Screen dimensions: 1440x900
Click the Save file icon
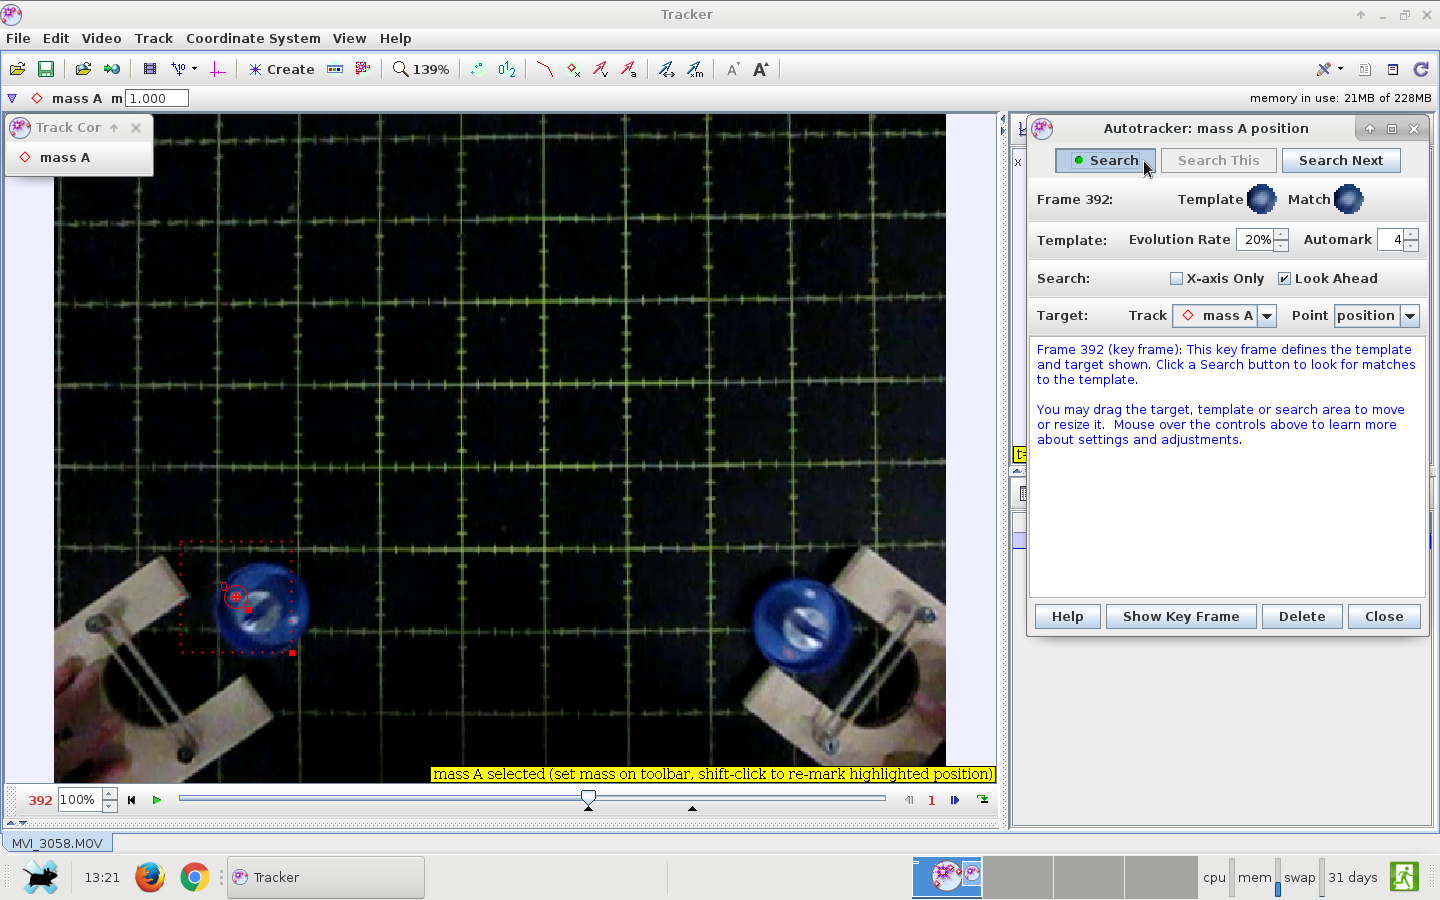coord(46,69)
